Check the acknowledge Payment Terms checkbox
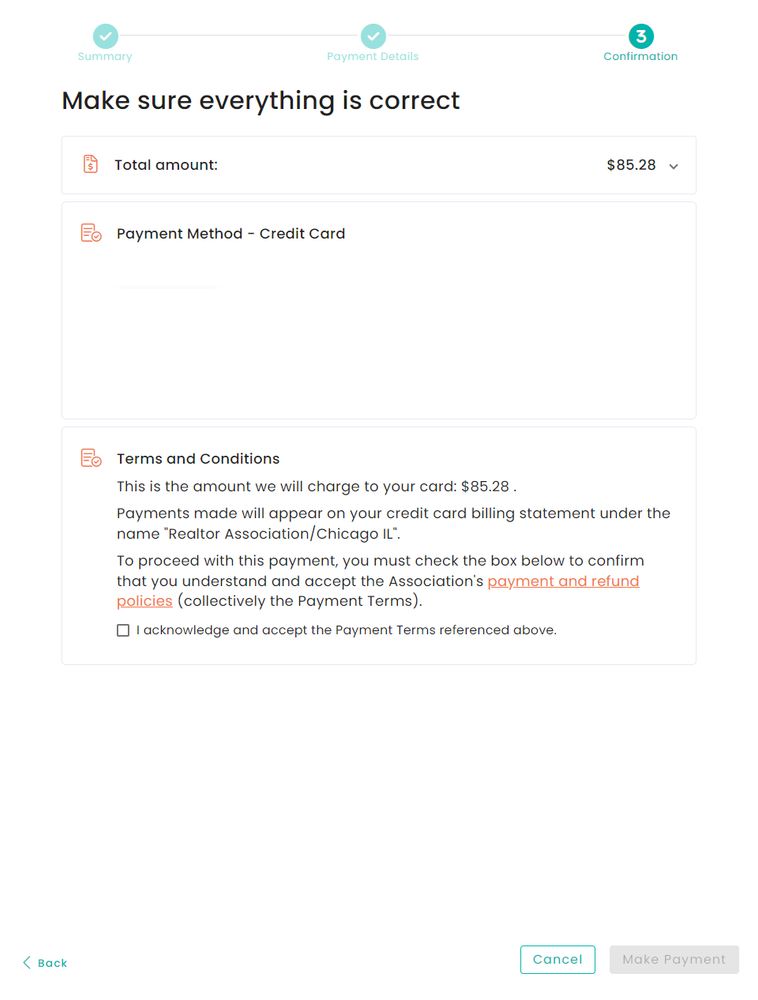 (x=123, y=630)
